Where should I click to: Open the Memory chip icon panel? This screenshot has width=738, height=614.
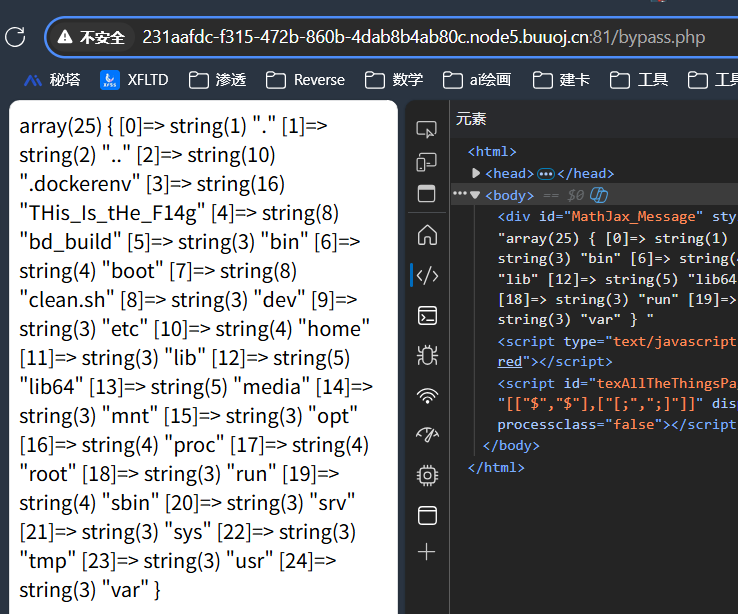(x=427, y=476)
